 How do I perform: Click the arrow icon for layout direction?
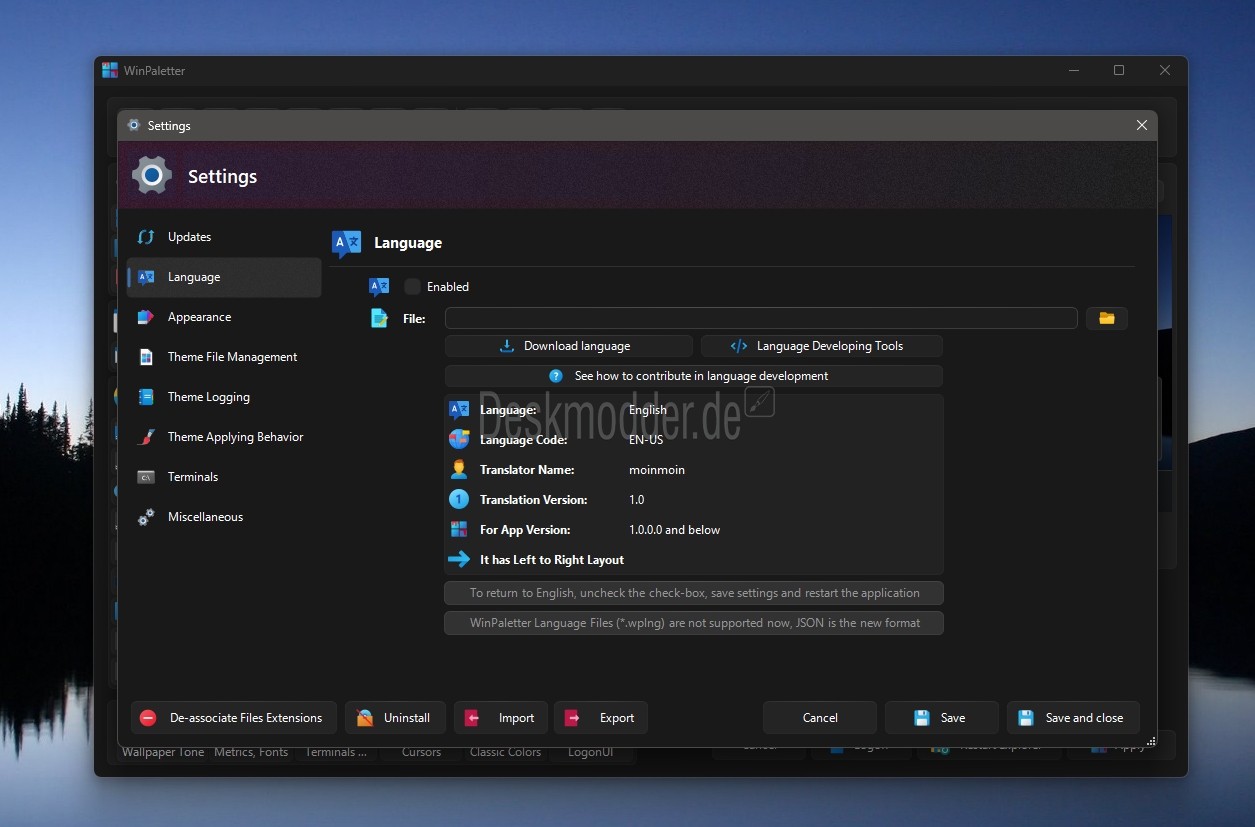pos(459,559)
